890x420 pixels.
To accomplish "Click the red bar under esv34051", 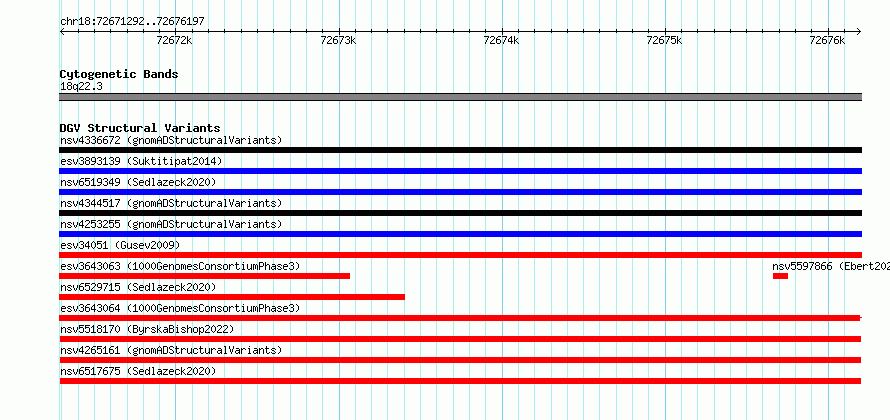I will (x=461, y=255).
